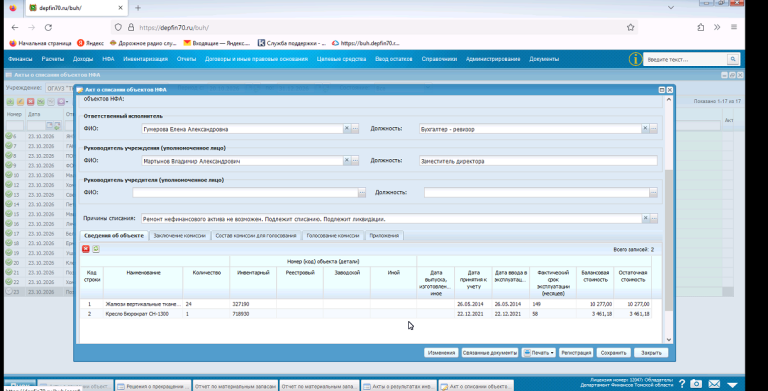Click the Закрыть button

pos(651,353)
